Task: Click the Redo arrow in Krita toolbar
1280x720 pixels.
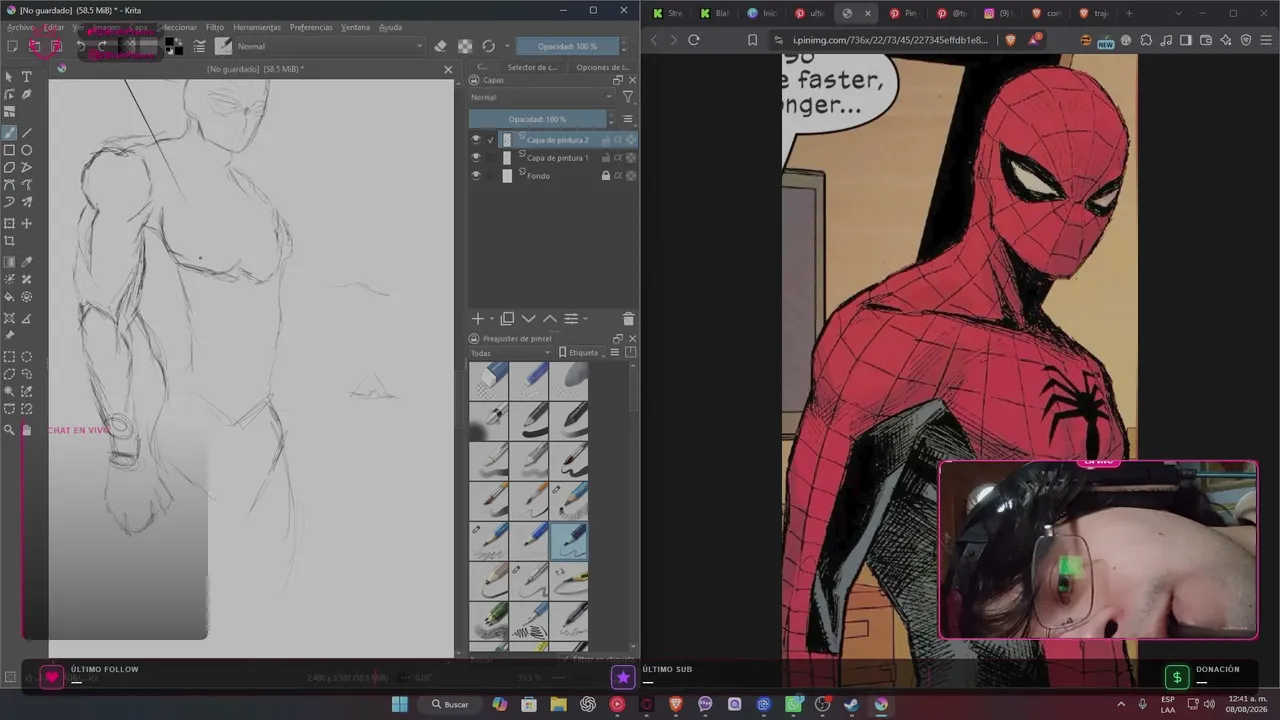Action: point(102,46)
